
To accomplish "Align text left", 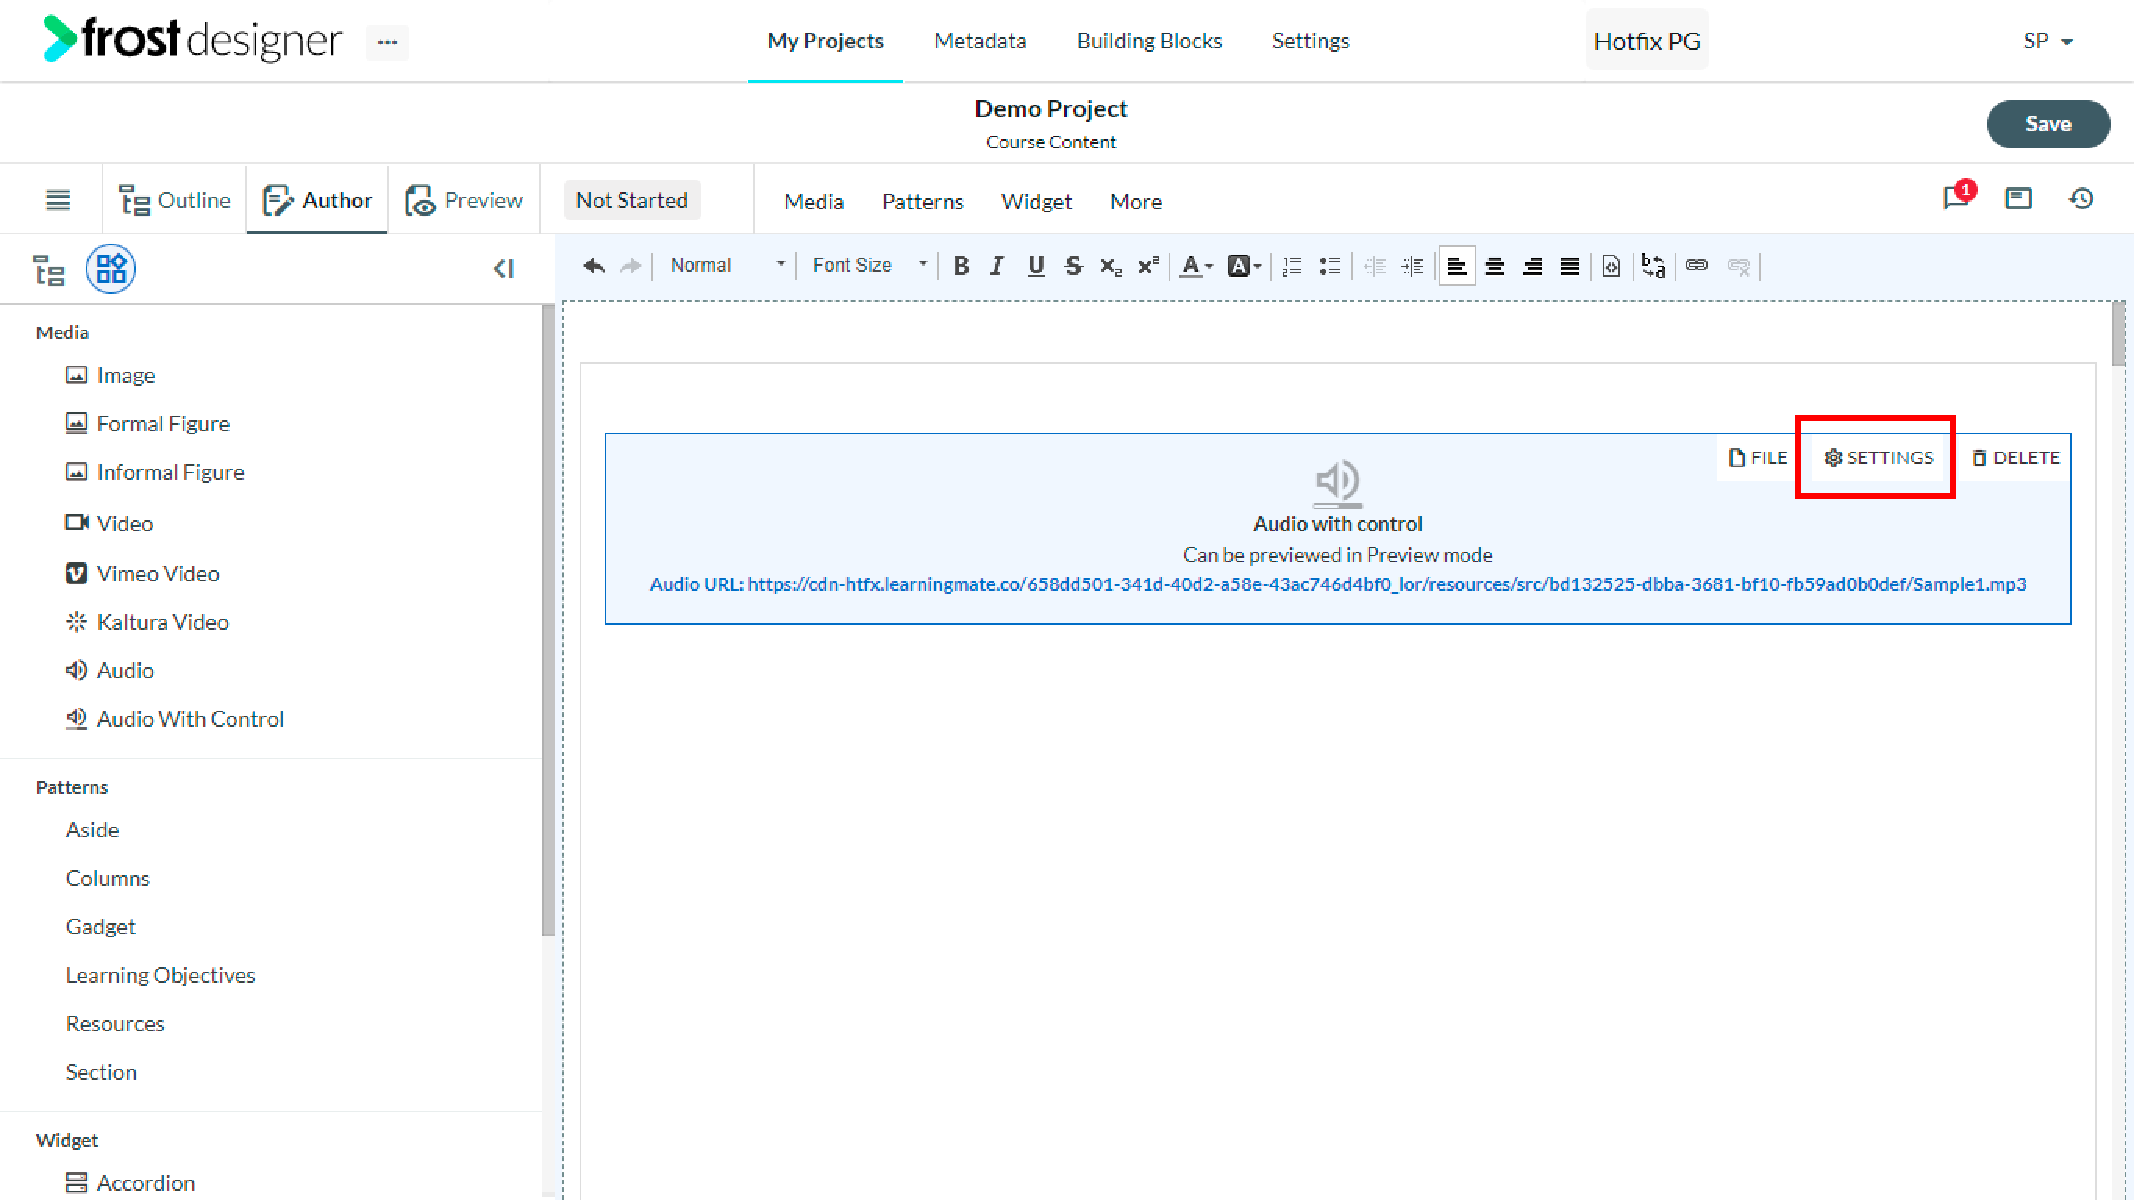I will (x=1457, y=266).
